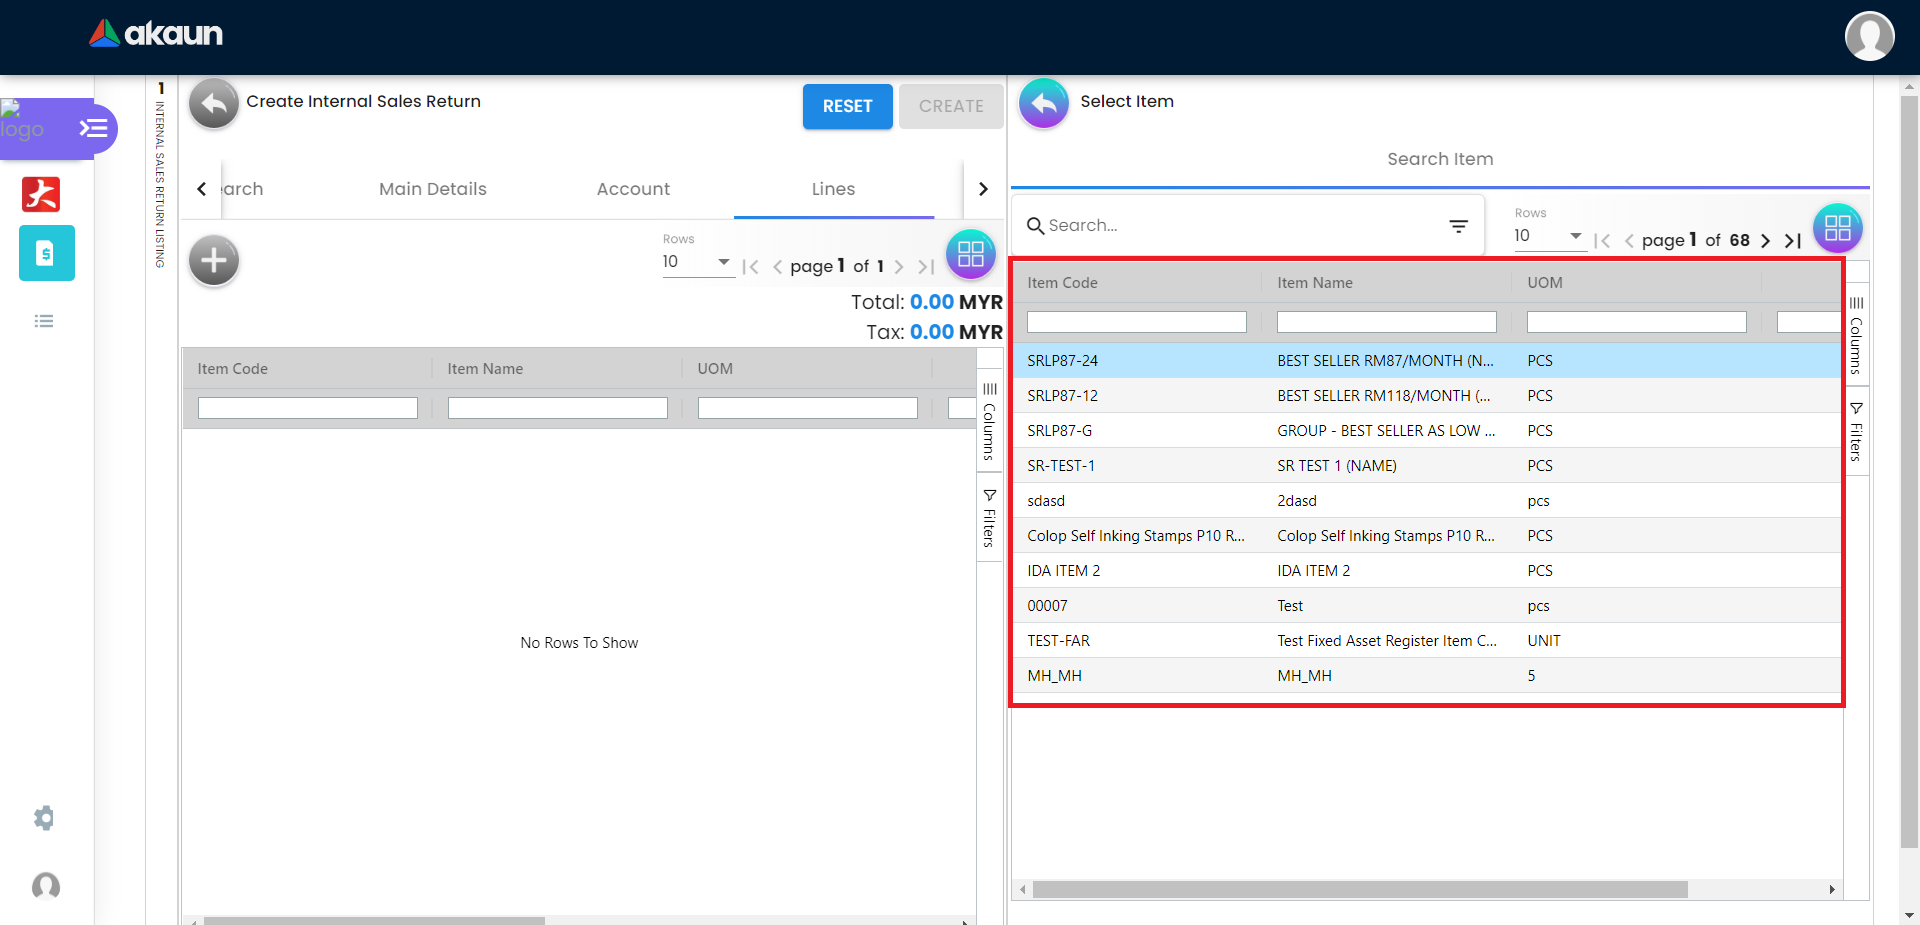Screen dimensions: 1920x925
Task: Switch to the Main Details tab
Action: (432, 189)
